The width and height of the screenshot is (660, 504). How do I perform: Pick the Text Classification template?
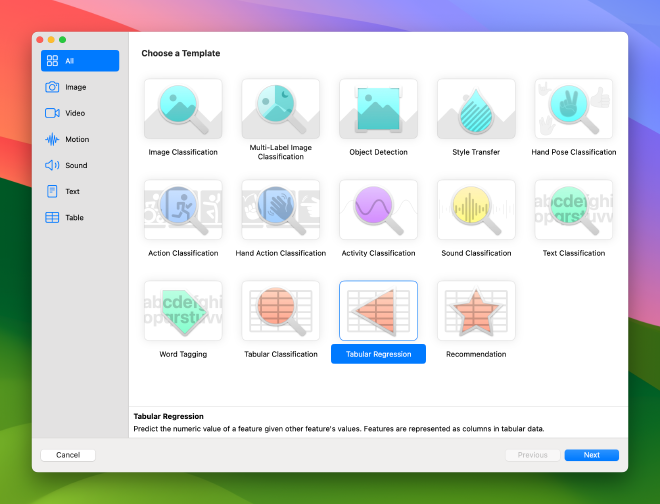coord(573,210)
